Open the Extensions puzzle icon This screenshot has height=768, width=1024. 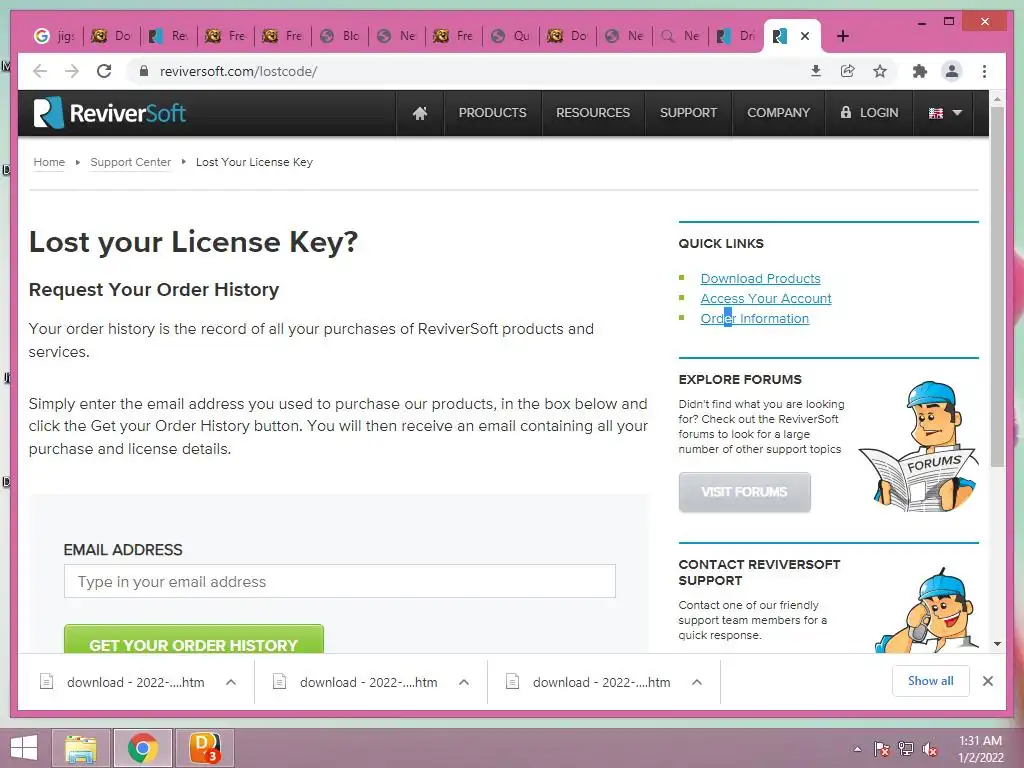[920, 71]
